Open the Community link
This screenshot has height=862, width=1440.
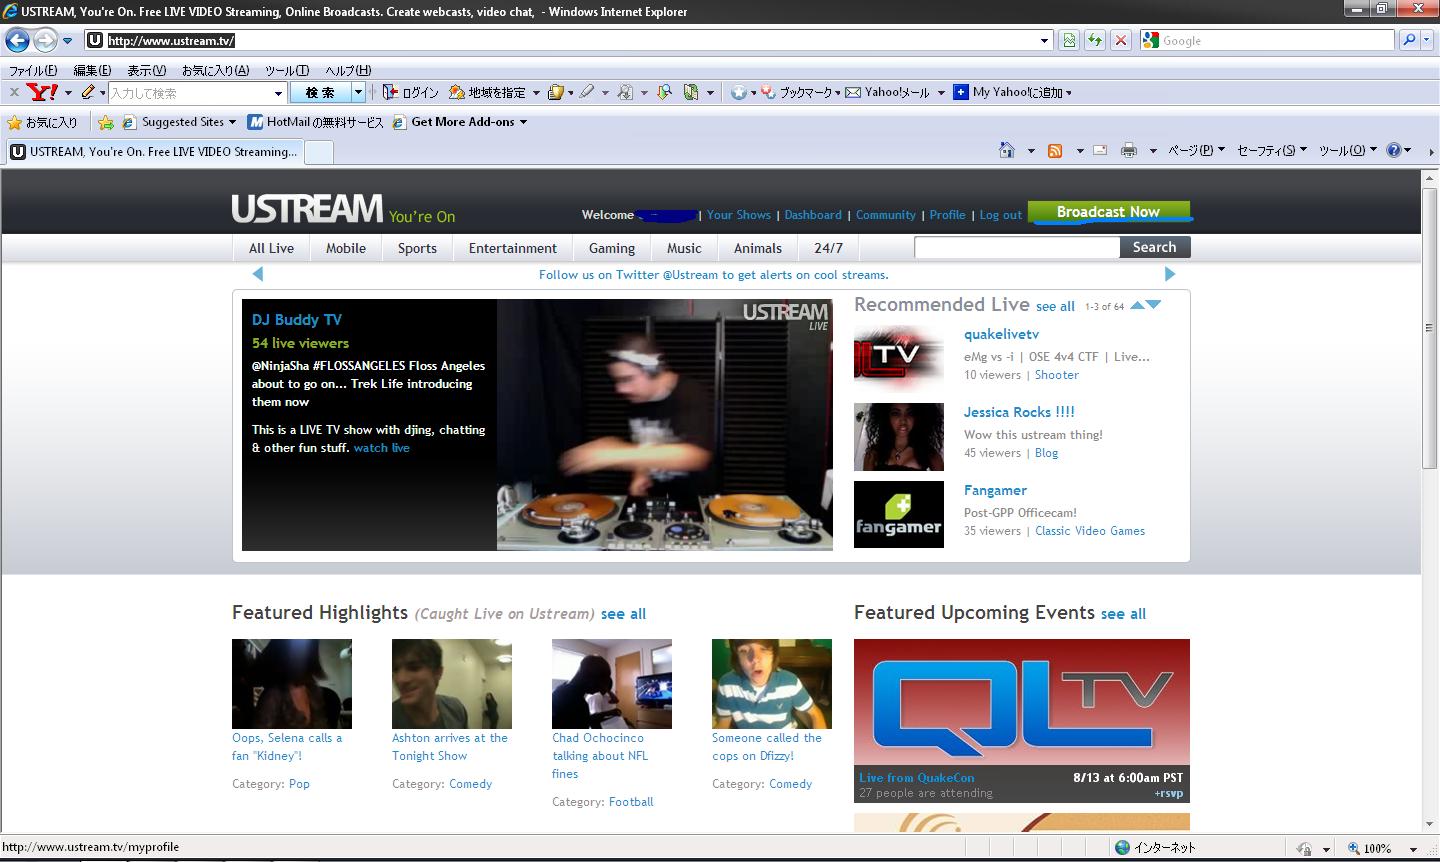tap(886, 215)
